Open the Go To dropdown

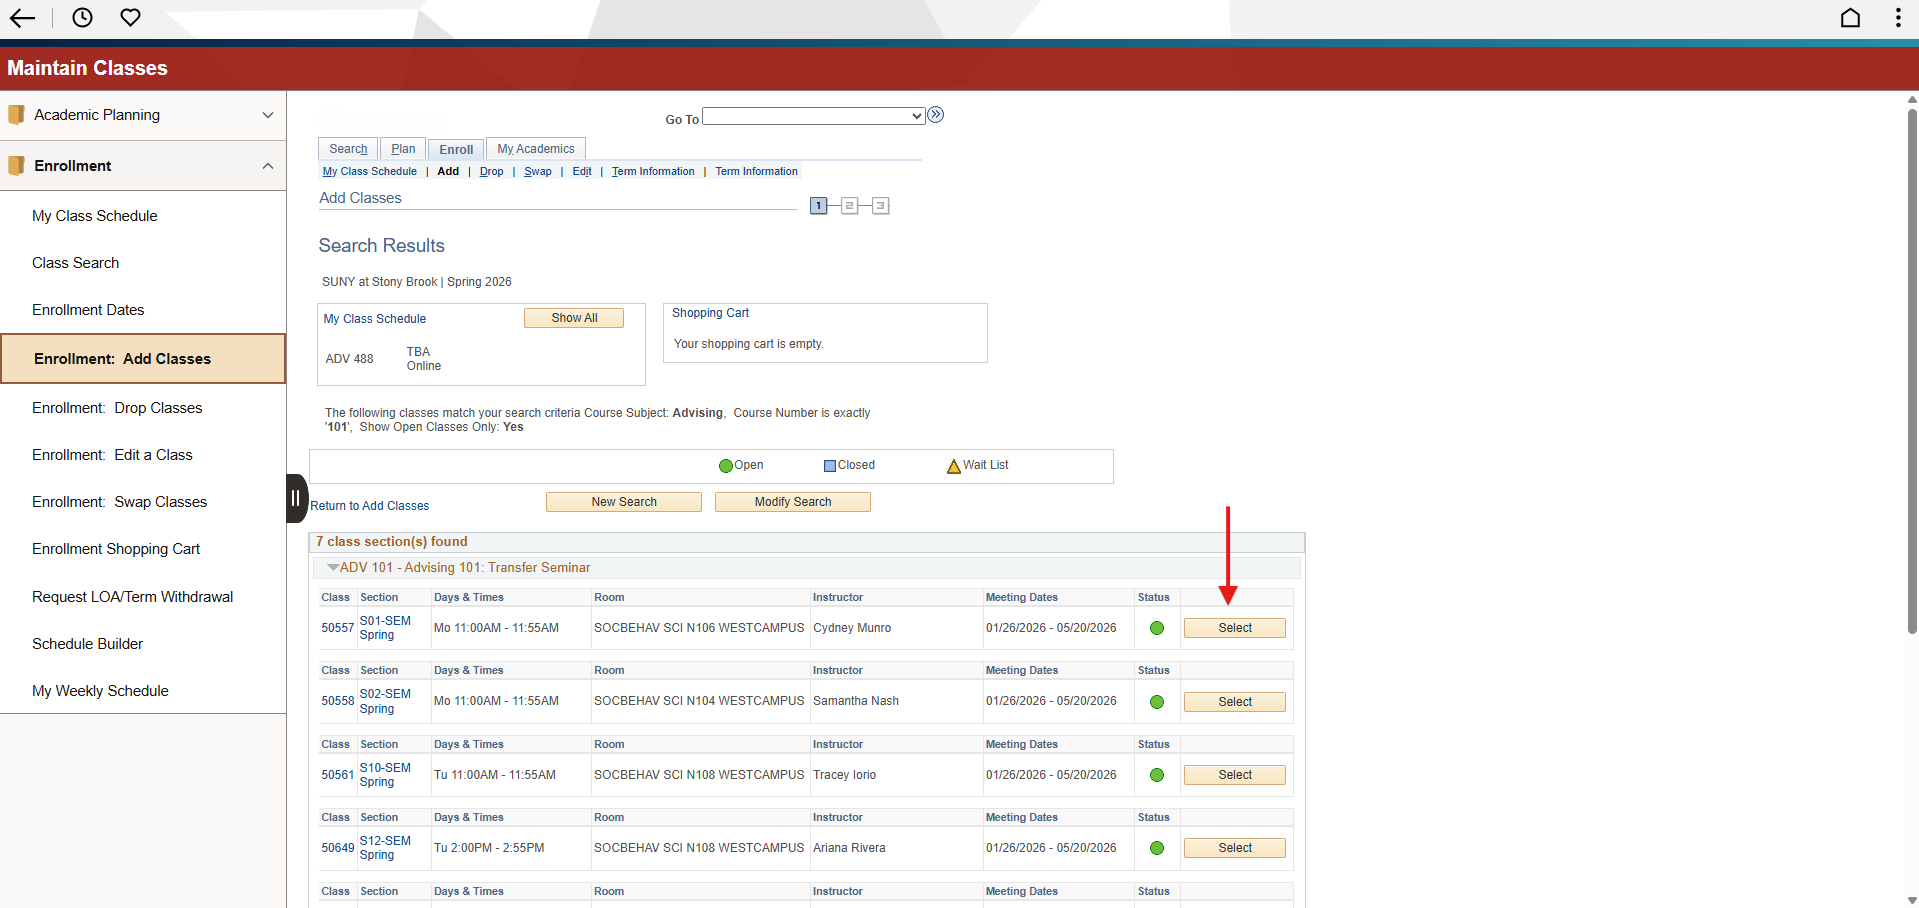click(814, 116)
